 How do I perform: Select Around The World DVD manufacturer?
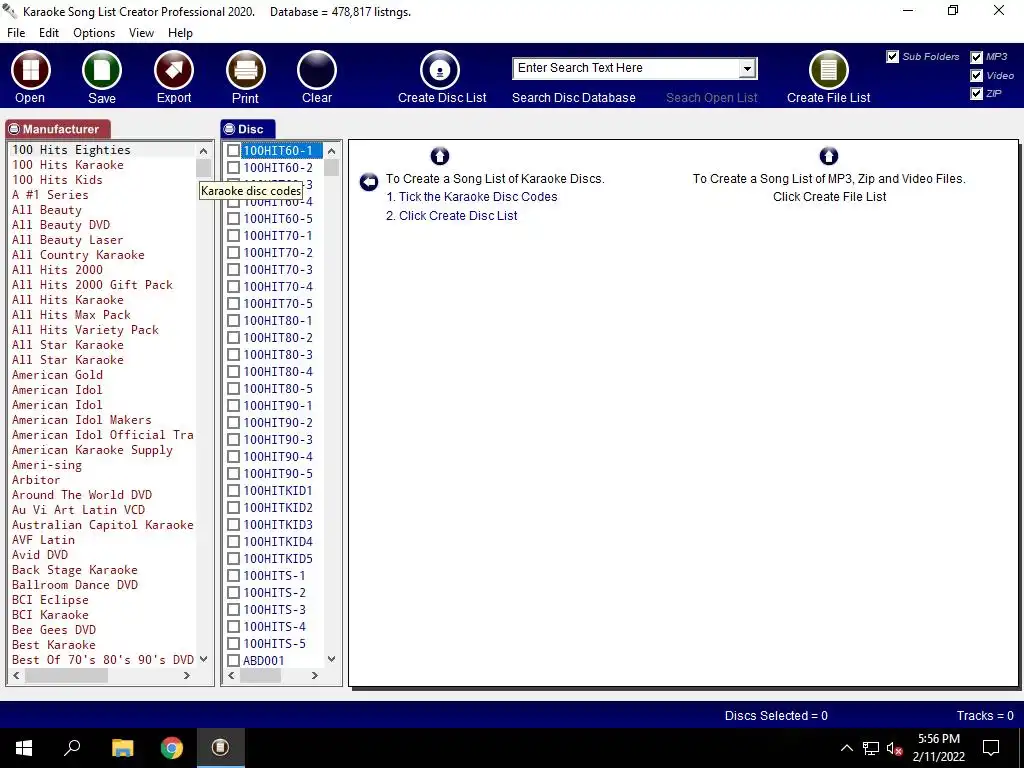pos(82,495)
